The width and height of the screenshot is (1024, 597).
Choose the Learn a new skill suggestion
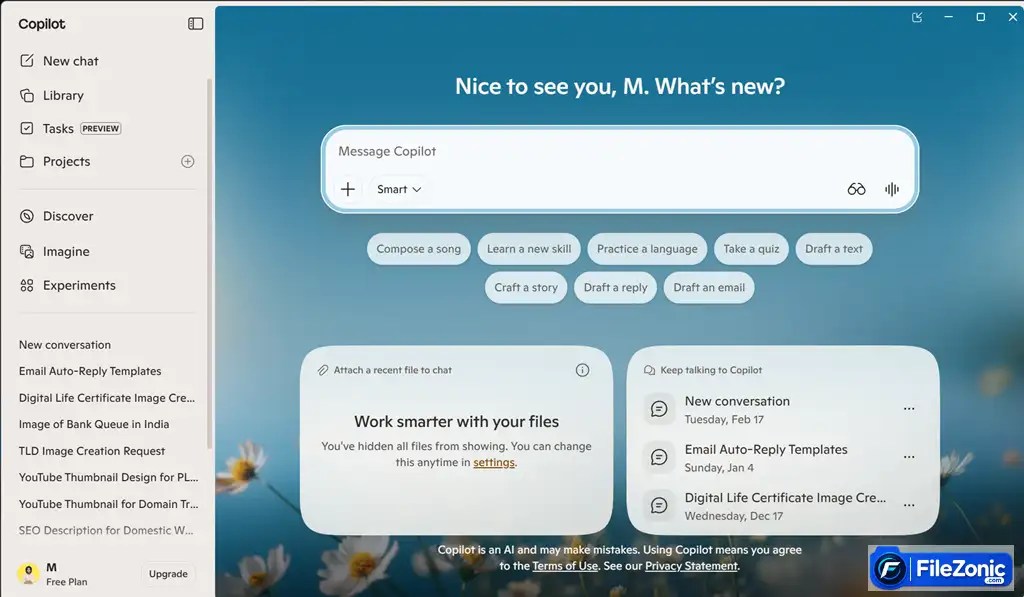point(529,249)
